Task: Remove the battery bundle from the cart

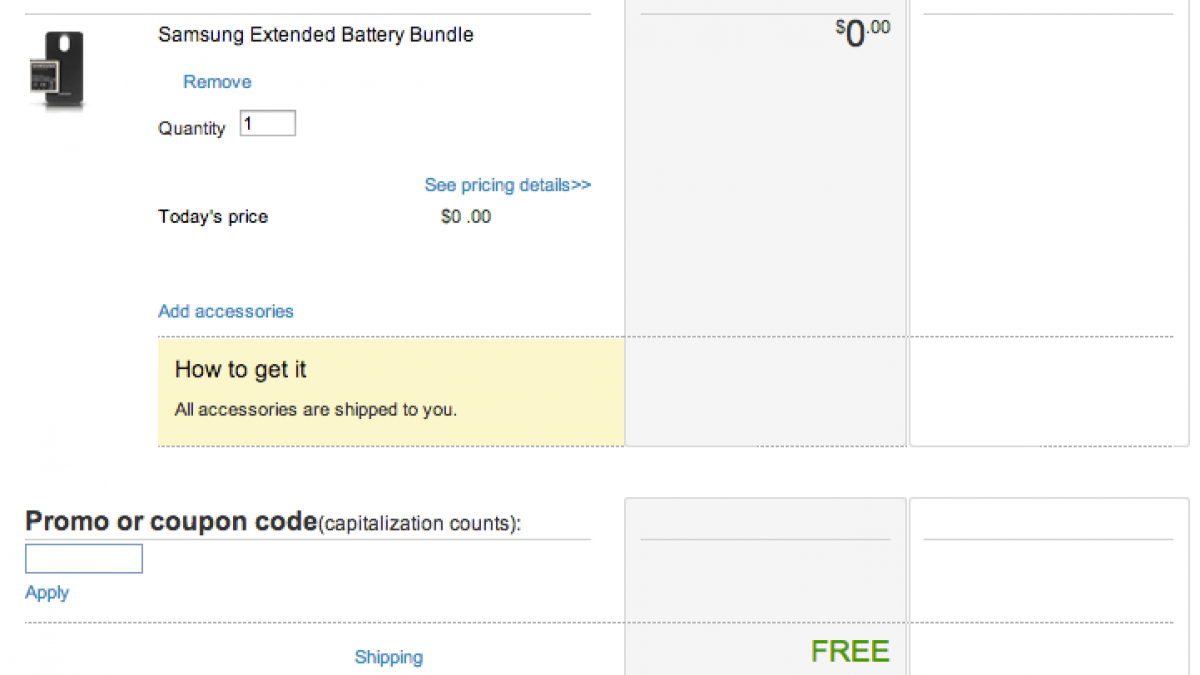Action: click(217, 82)
